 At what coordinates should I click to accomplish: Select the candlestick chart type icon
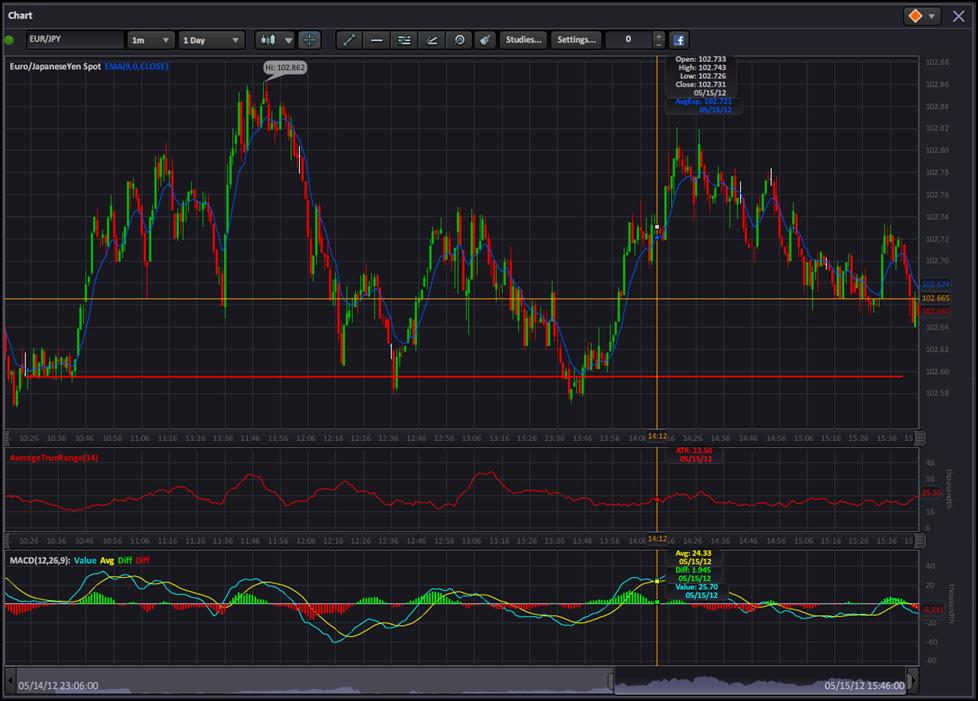point(268,40)
